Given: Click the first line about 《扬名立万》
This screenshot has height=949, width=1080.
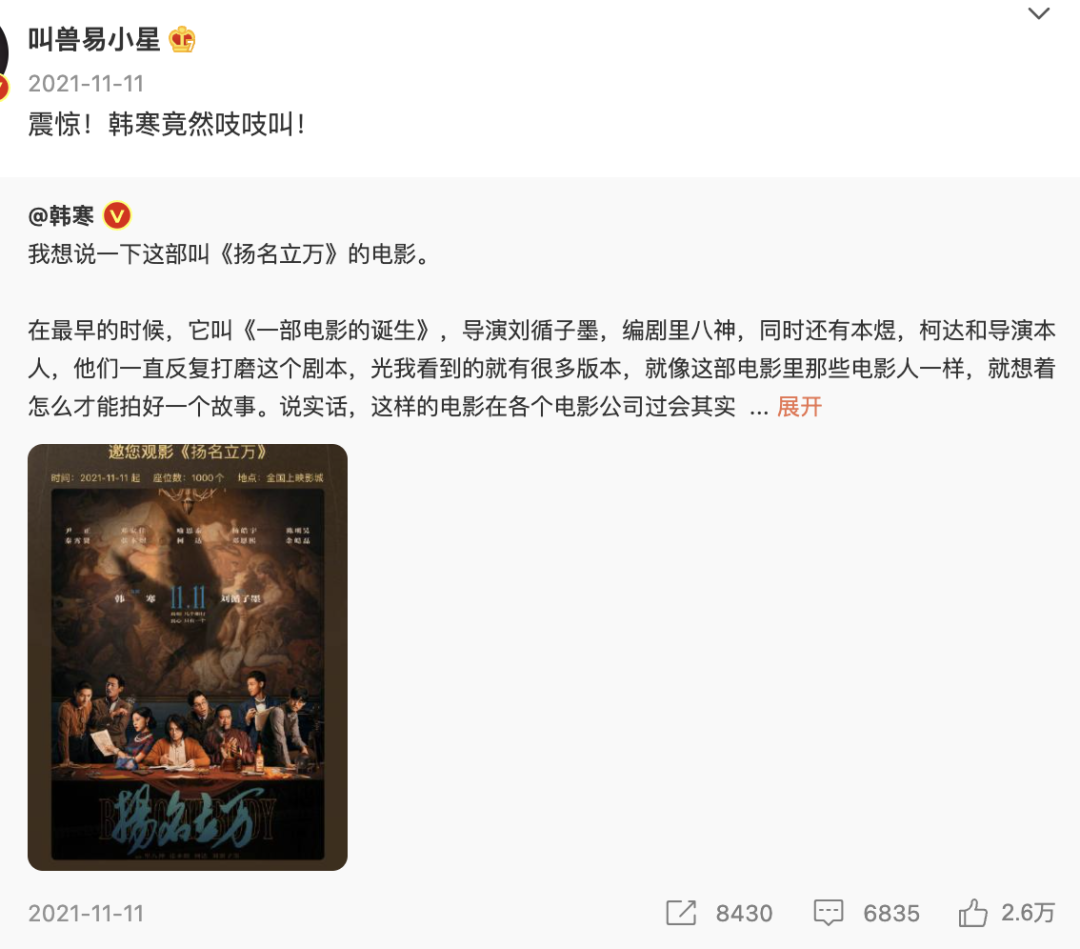Looking at the screenshot, I should click(229, 254).
